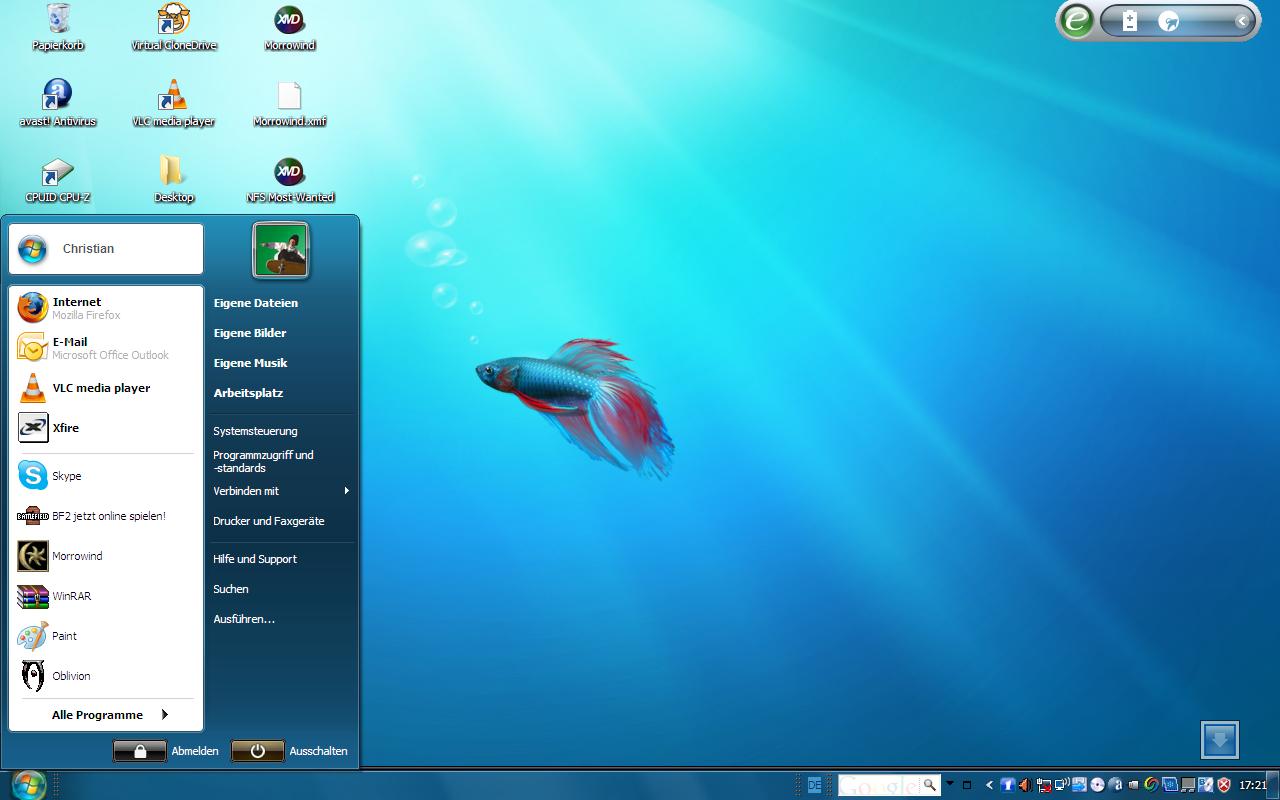Select the avast! Antivirus desktop icon
Screen dimensions: 1280x800
coord(58,102)
